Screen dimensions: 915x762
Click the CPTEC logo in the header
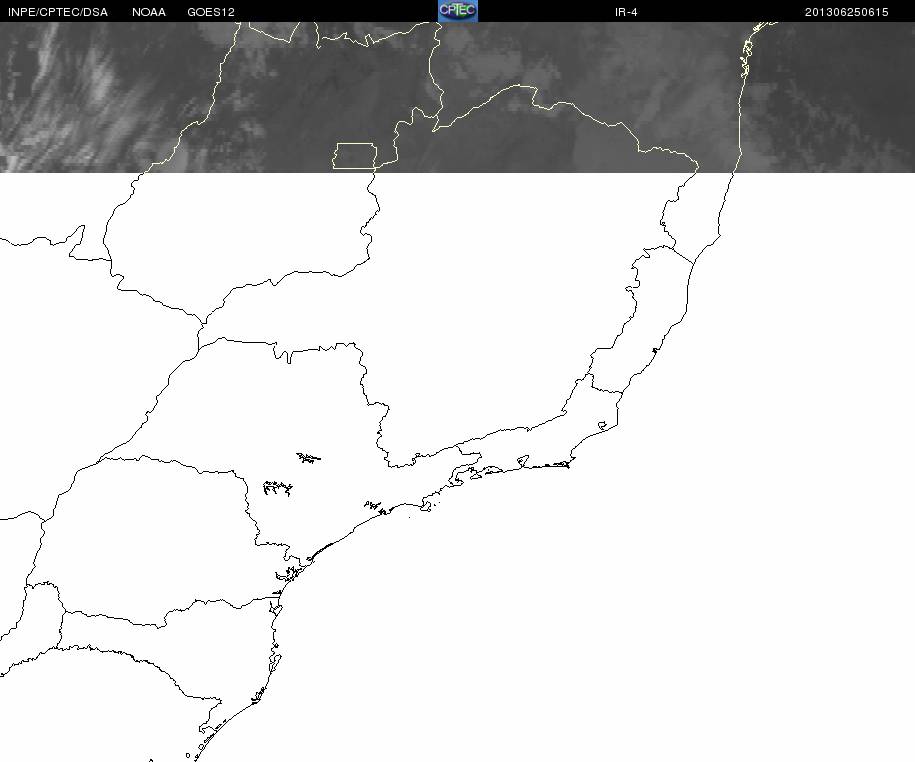click(x=458, y=11)
